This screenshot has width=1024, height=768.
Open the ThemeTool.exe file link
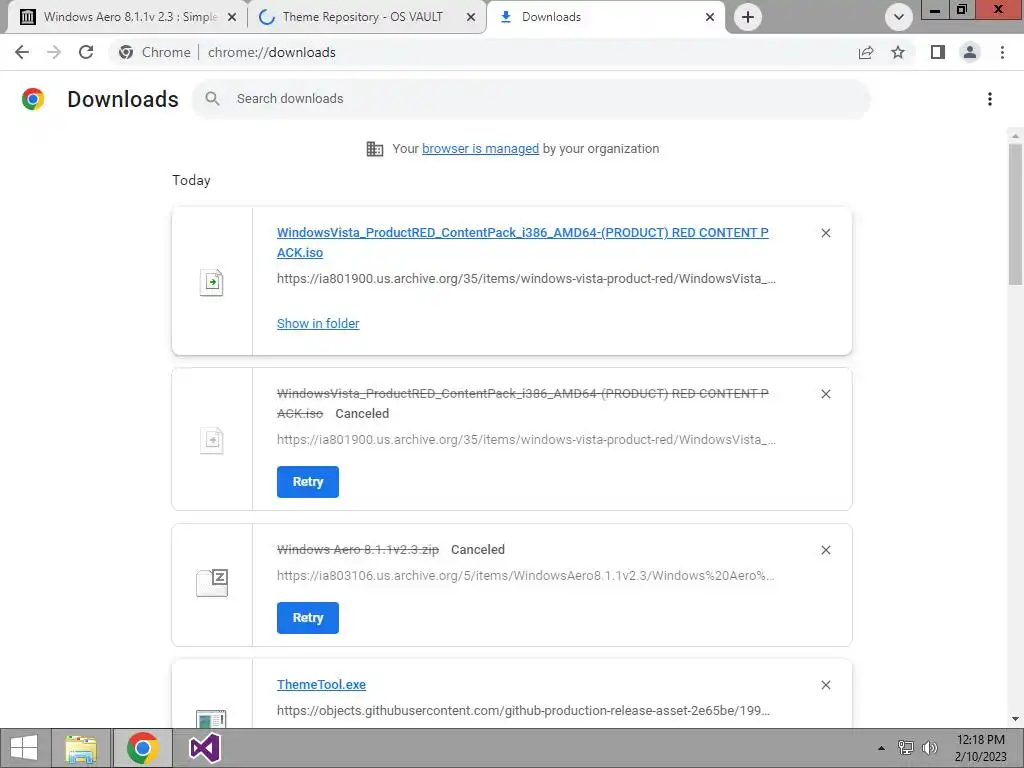coord(321,684)
